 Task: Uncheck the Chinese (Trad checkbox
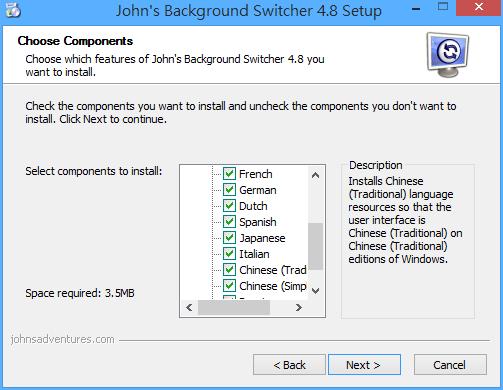(229, 270)
